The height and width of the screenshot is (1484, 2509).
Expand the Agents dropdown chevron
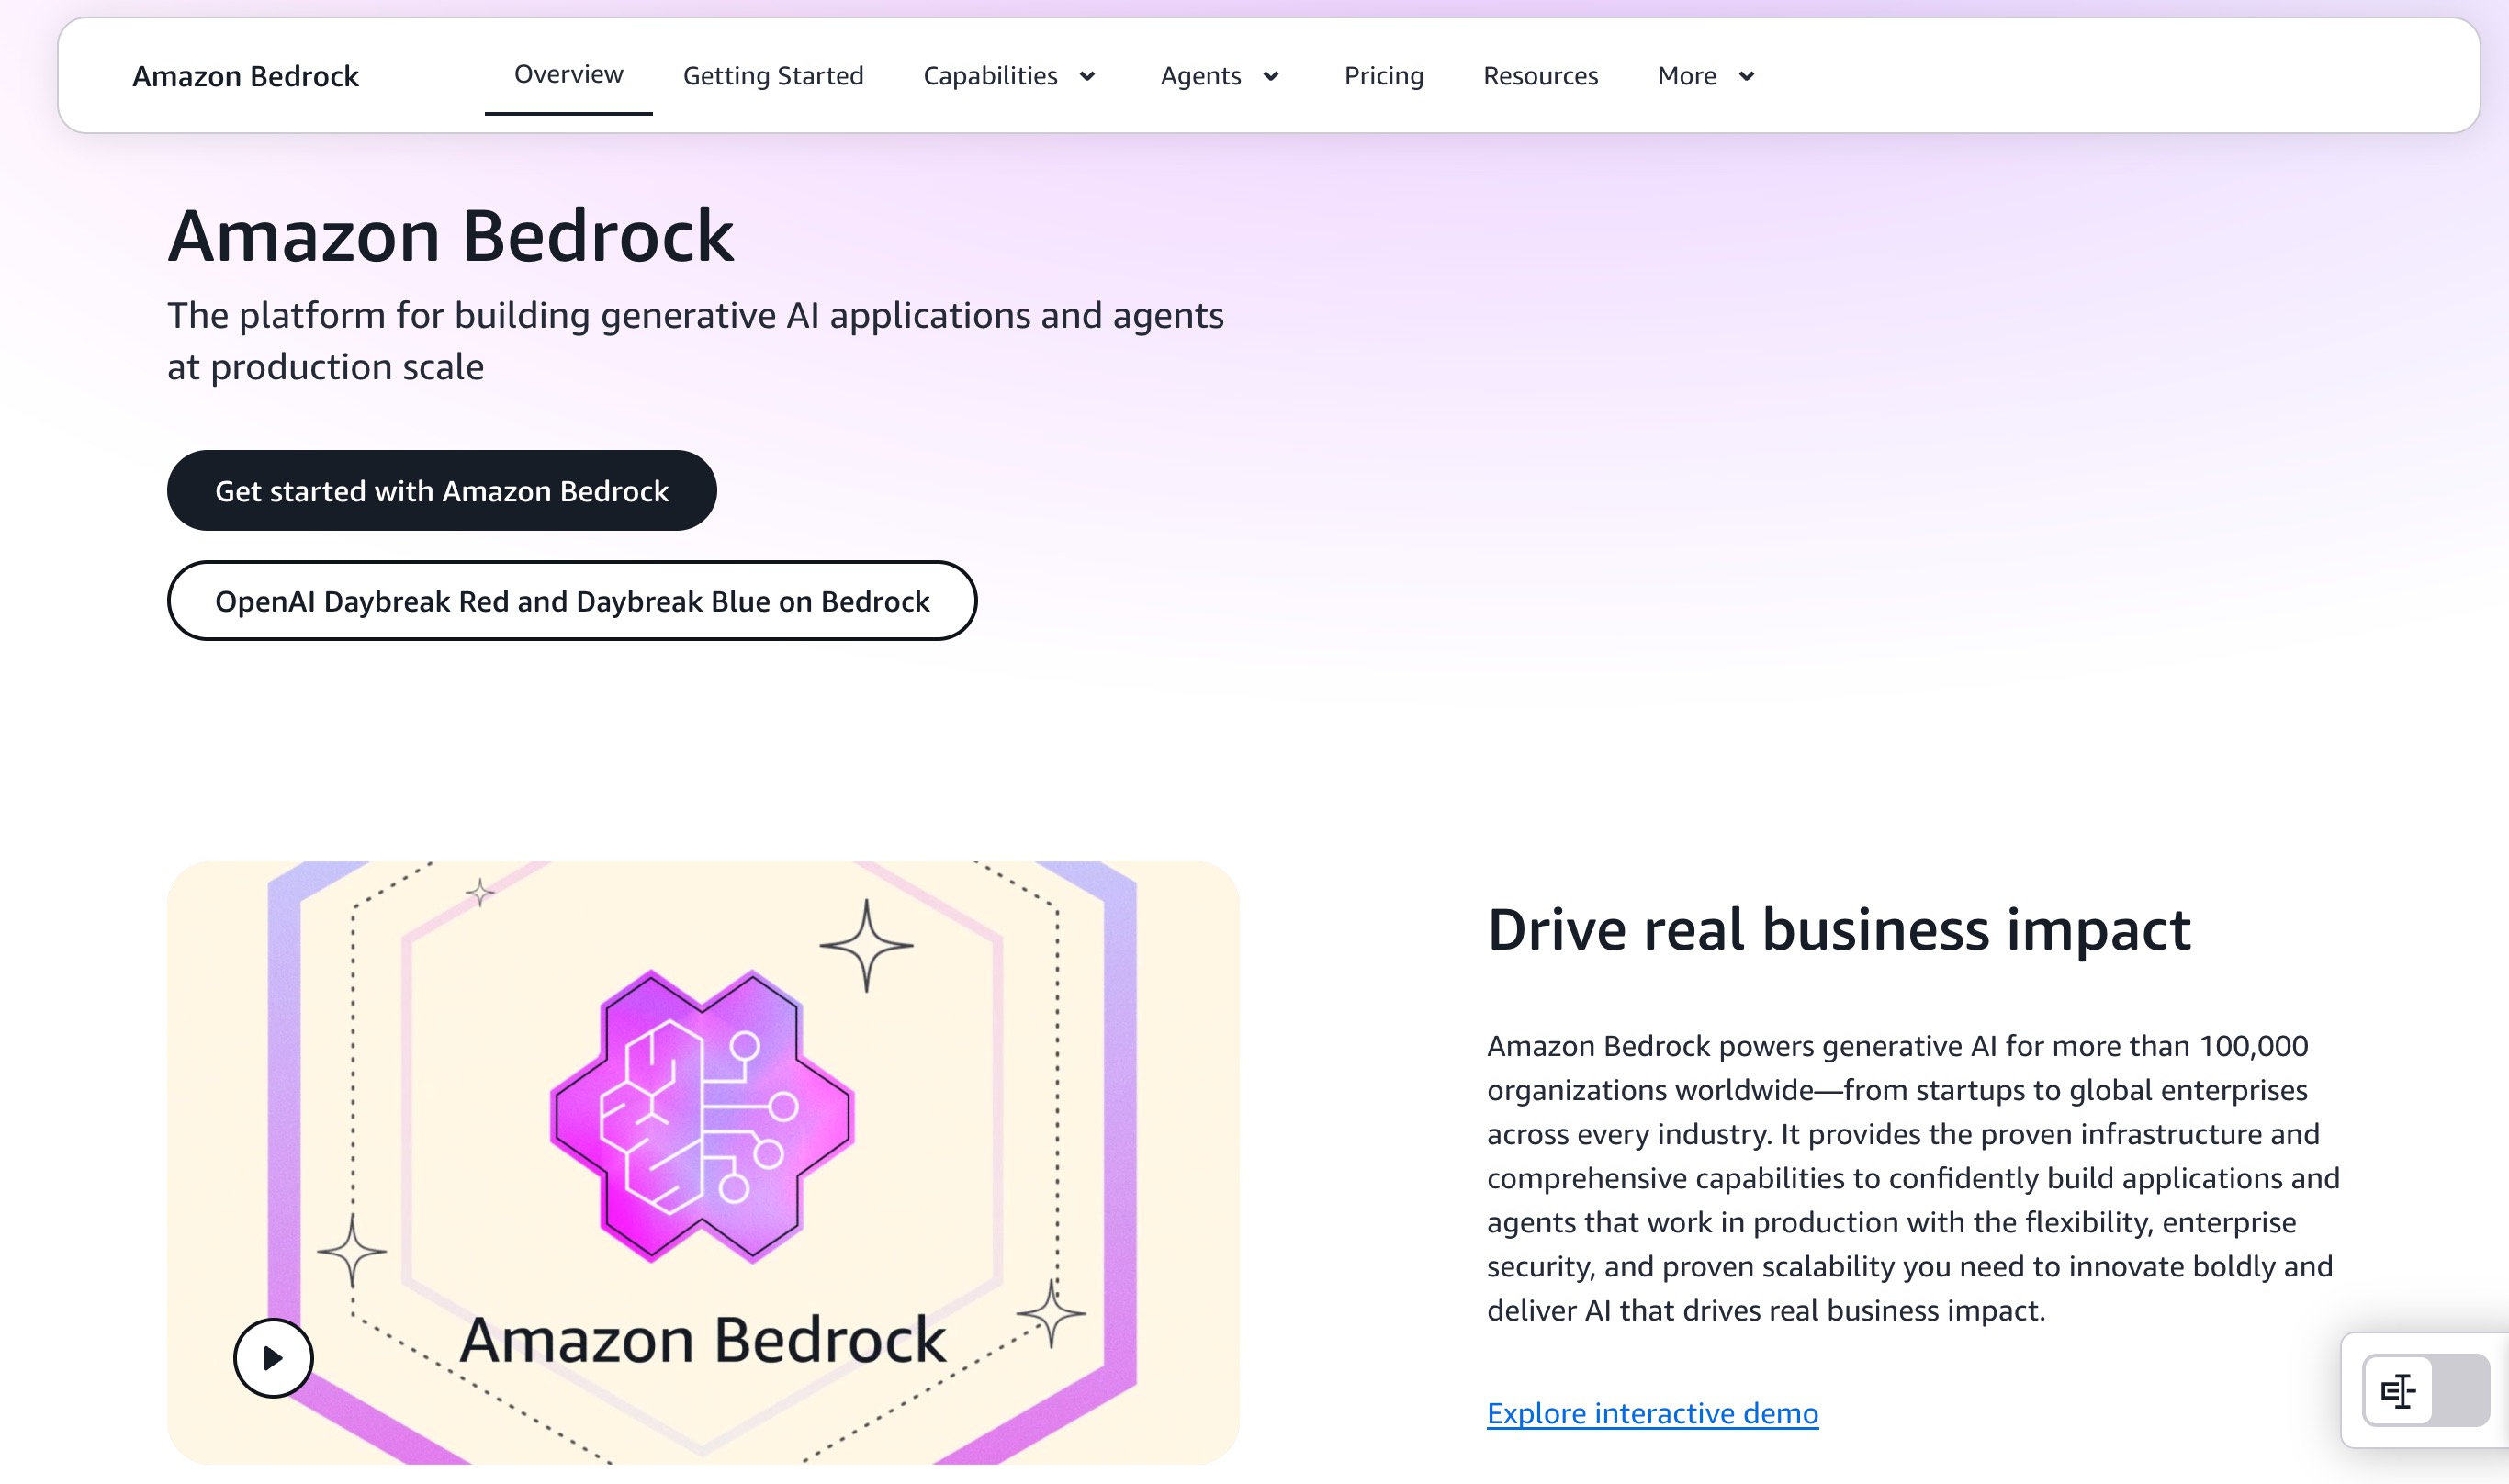pos(1271,76)
